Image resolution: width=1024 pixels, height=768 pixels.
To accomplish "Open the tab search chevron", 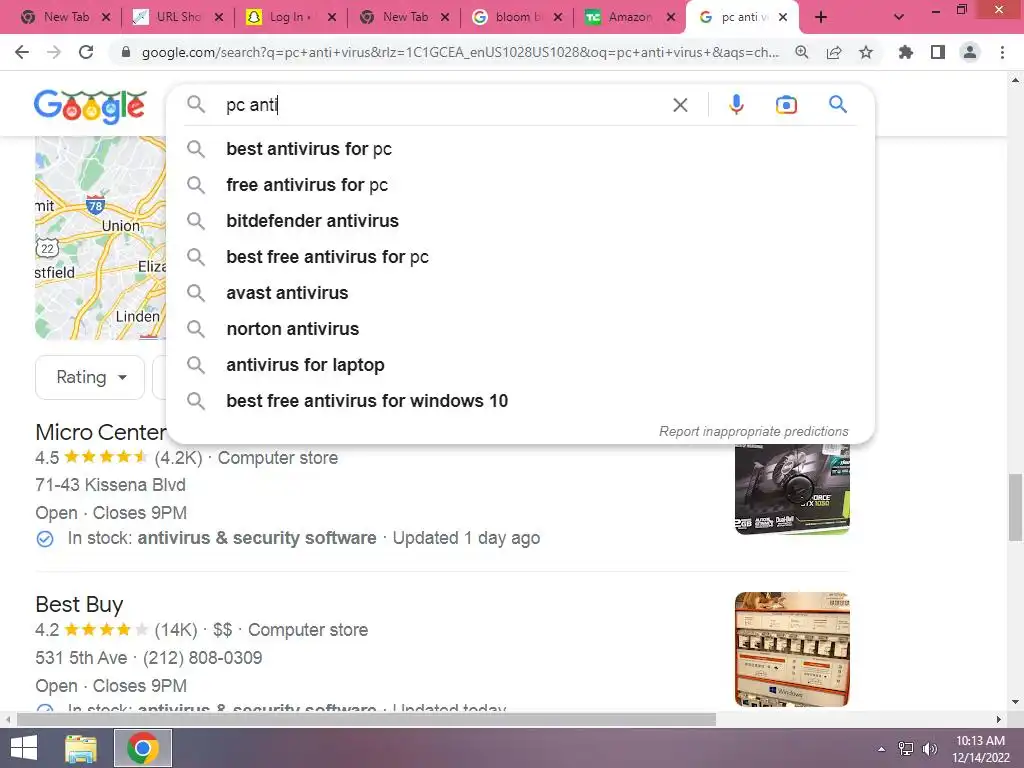I will pyautogui.click(x=899, y=18).
